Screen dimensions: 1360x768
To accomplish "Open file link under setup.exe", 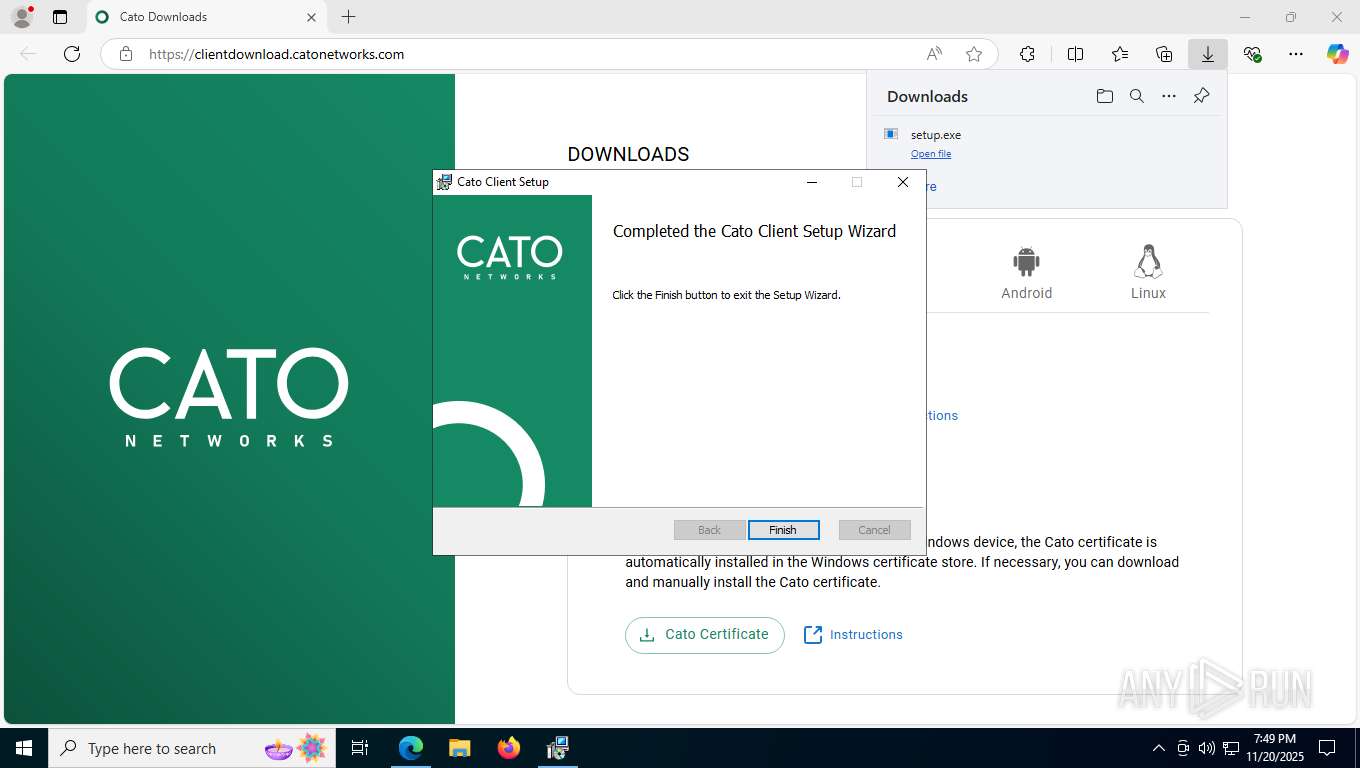I will coord(931,154).
